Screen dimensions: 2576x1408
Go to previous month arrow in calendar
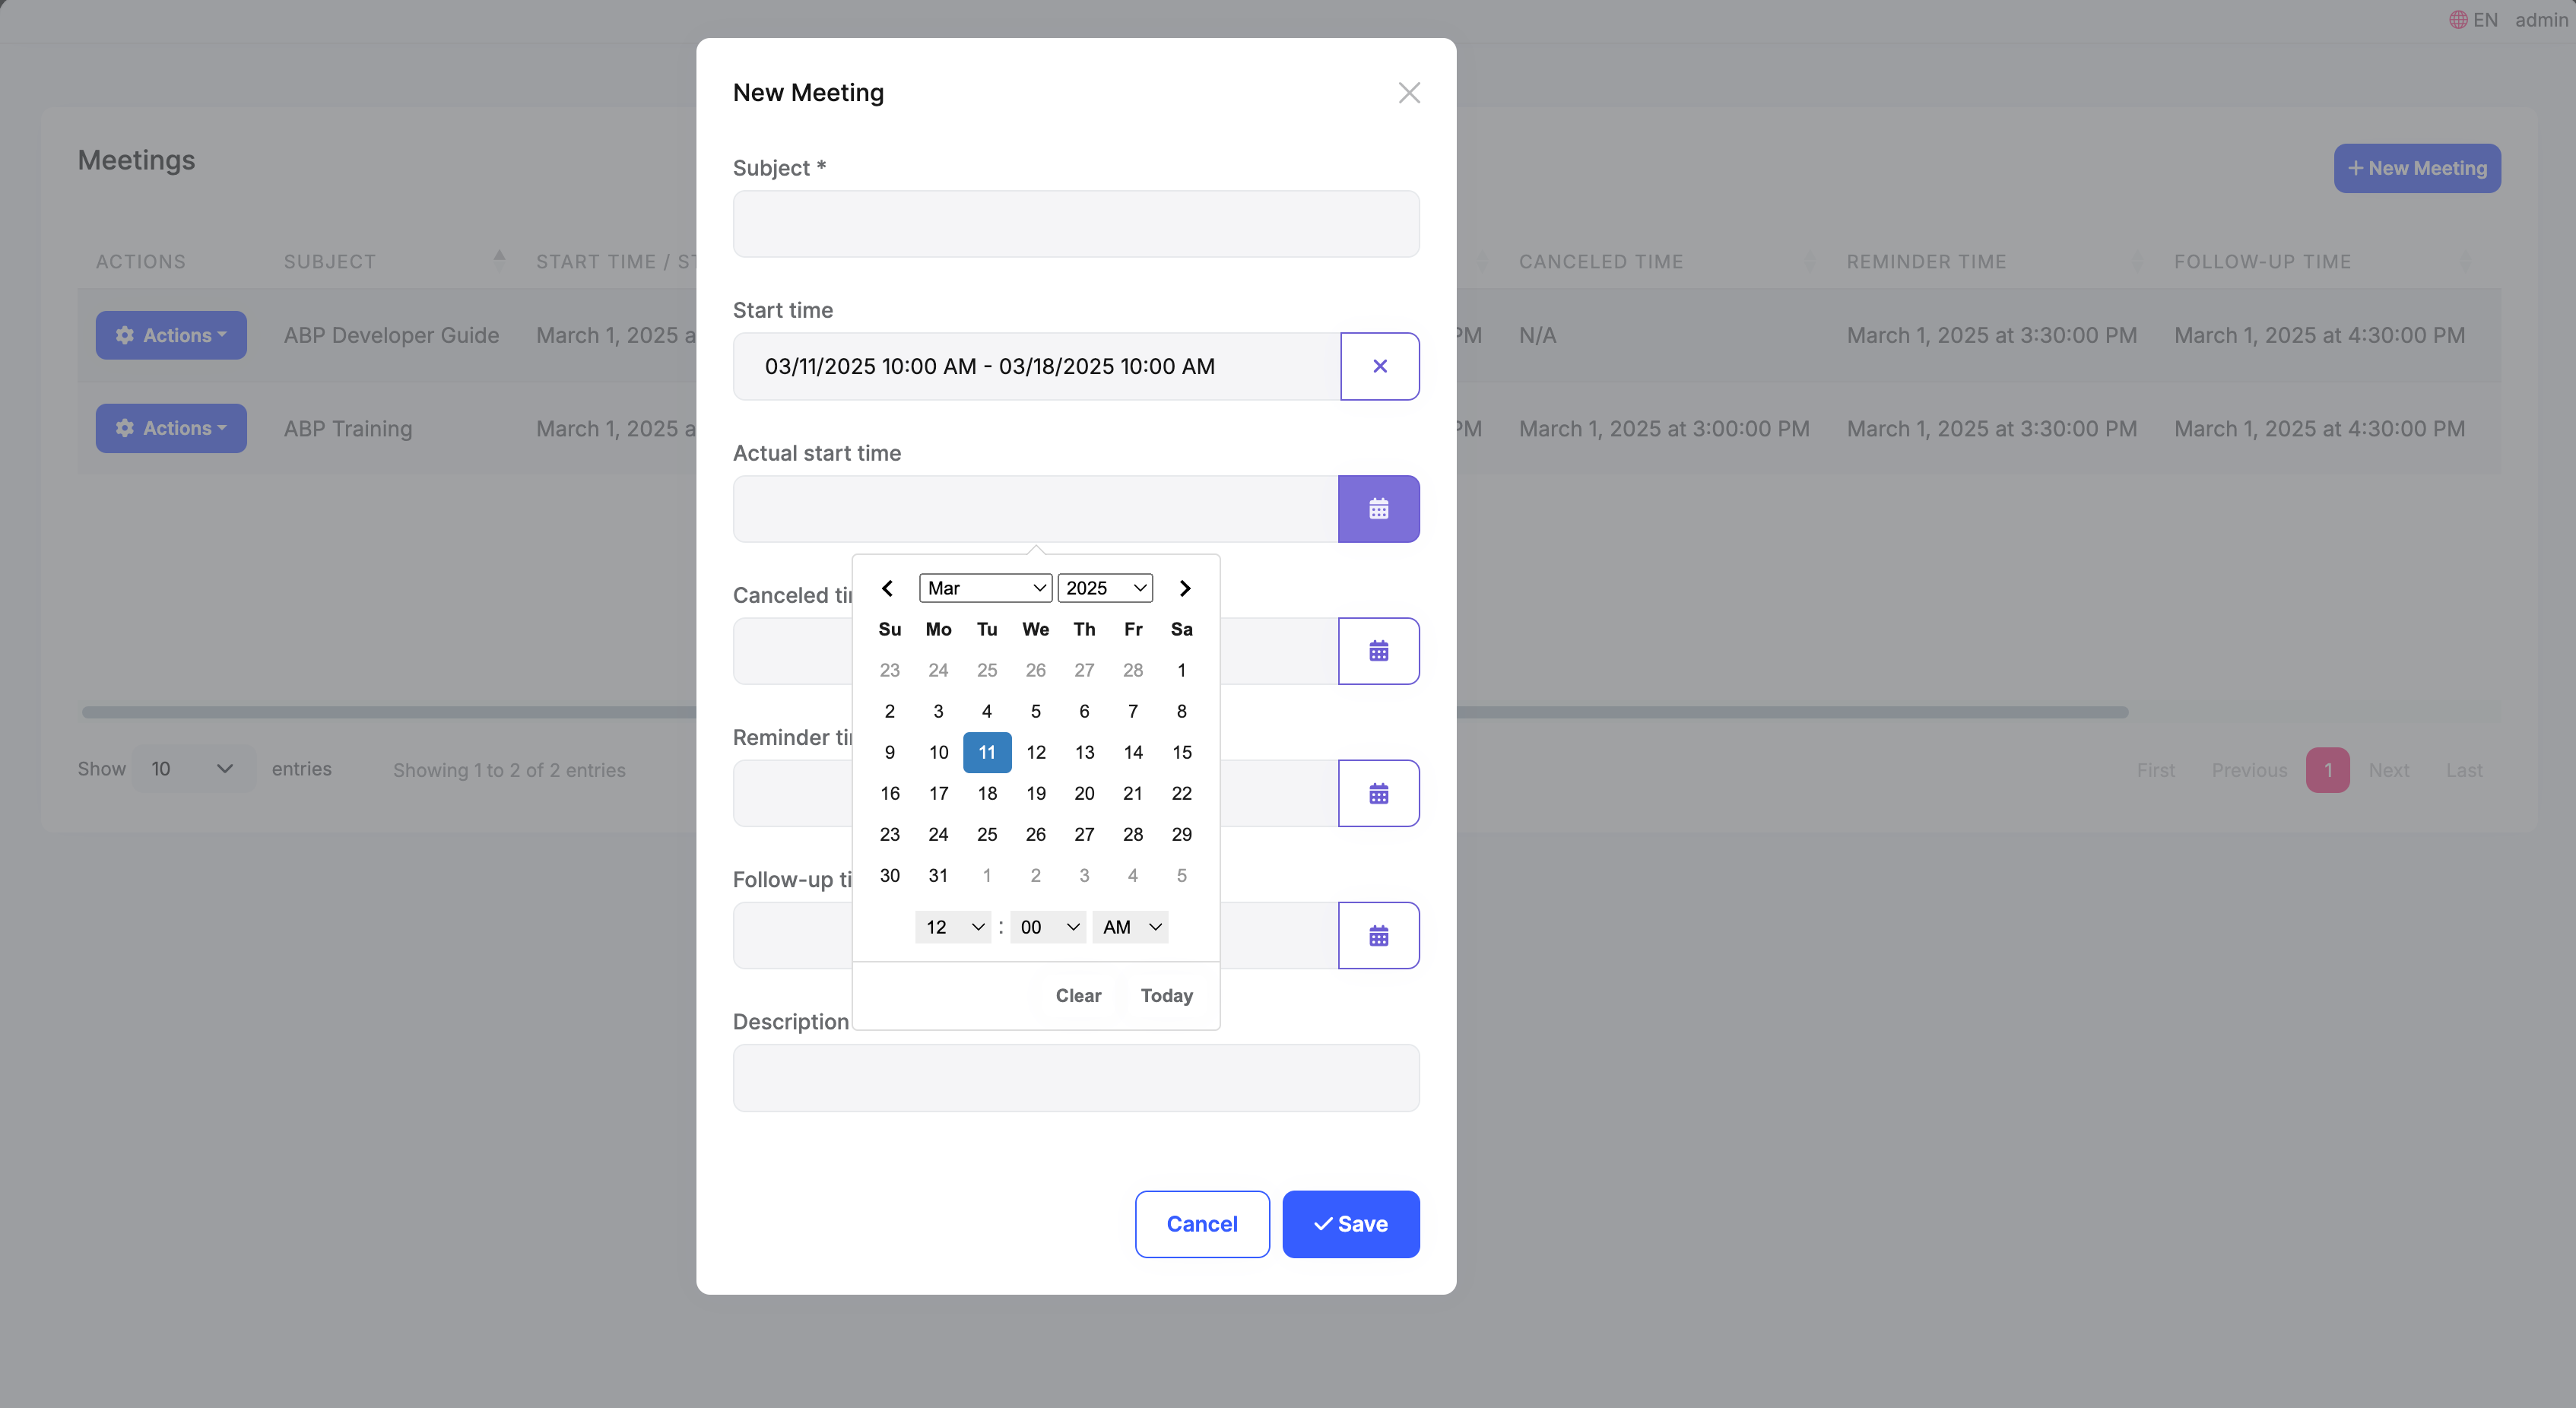[887, 588]
